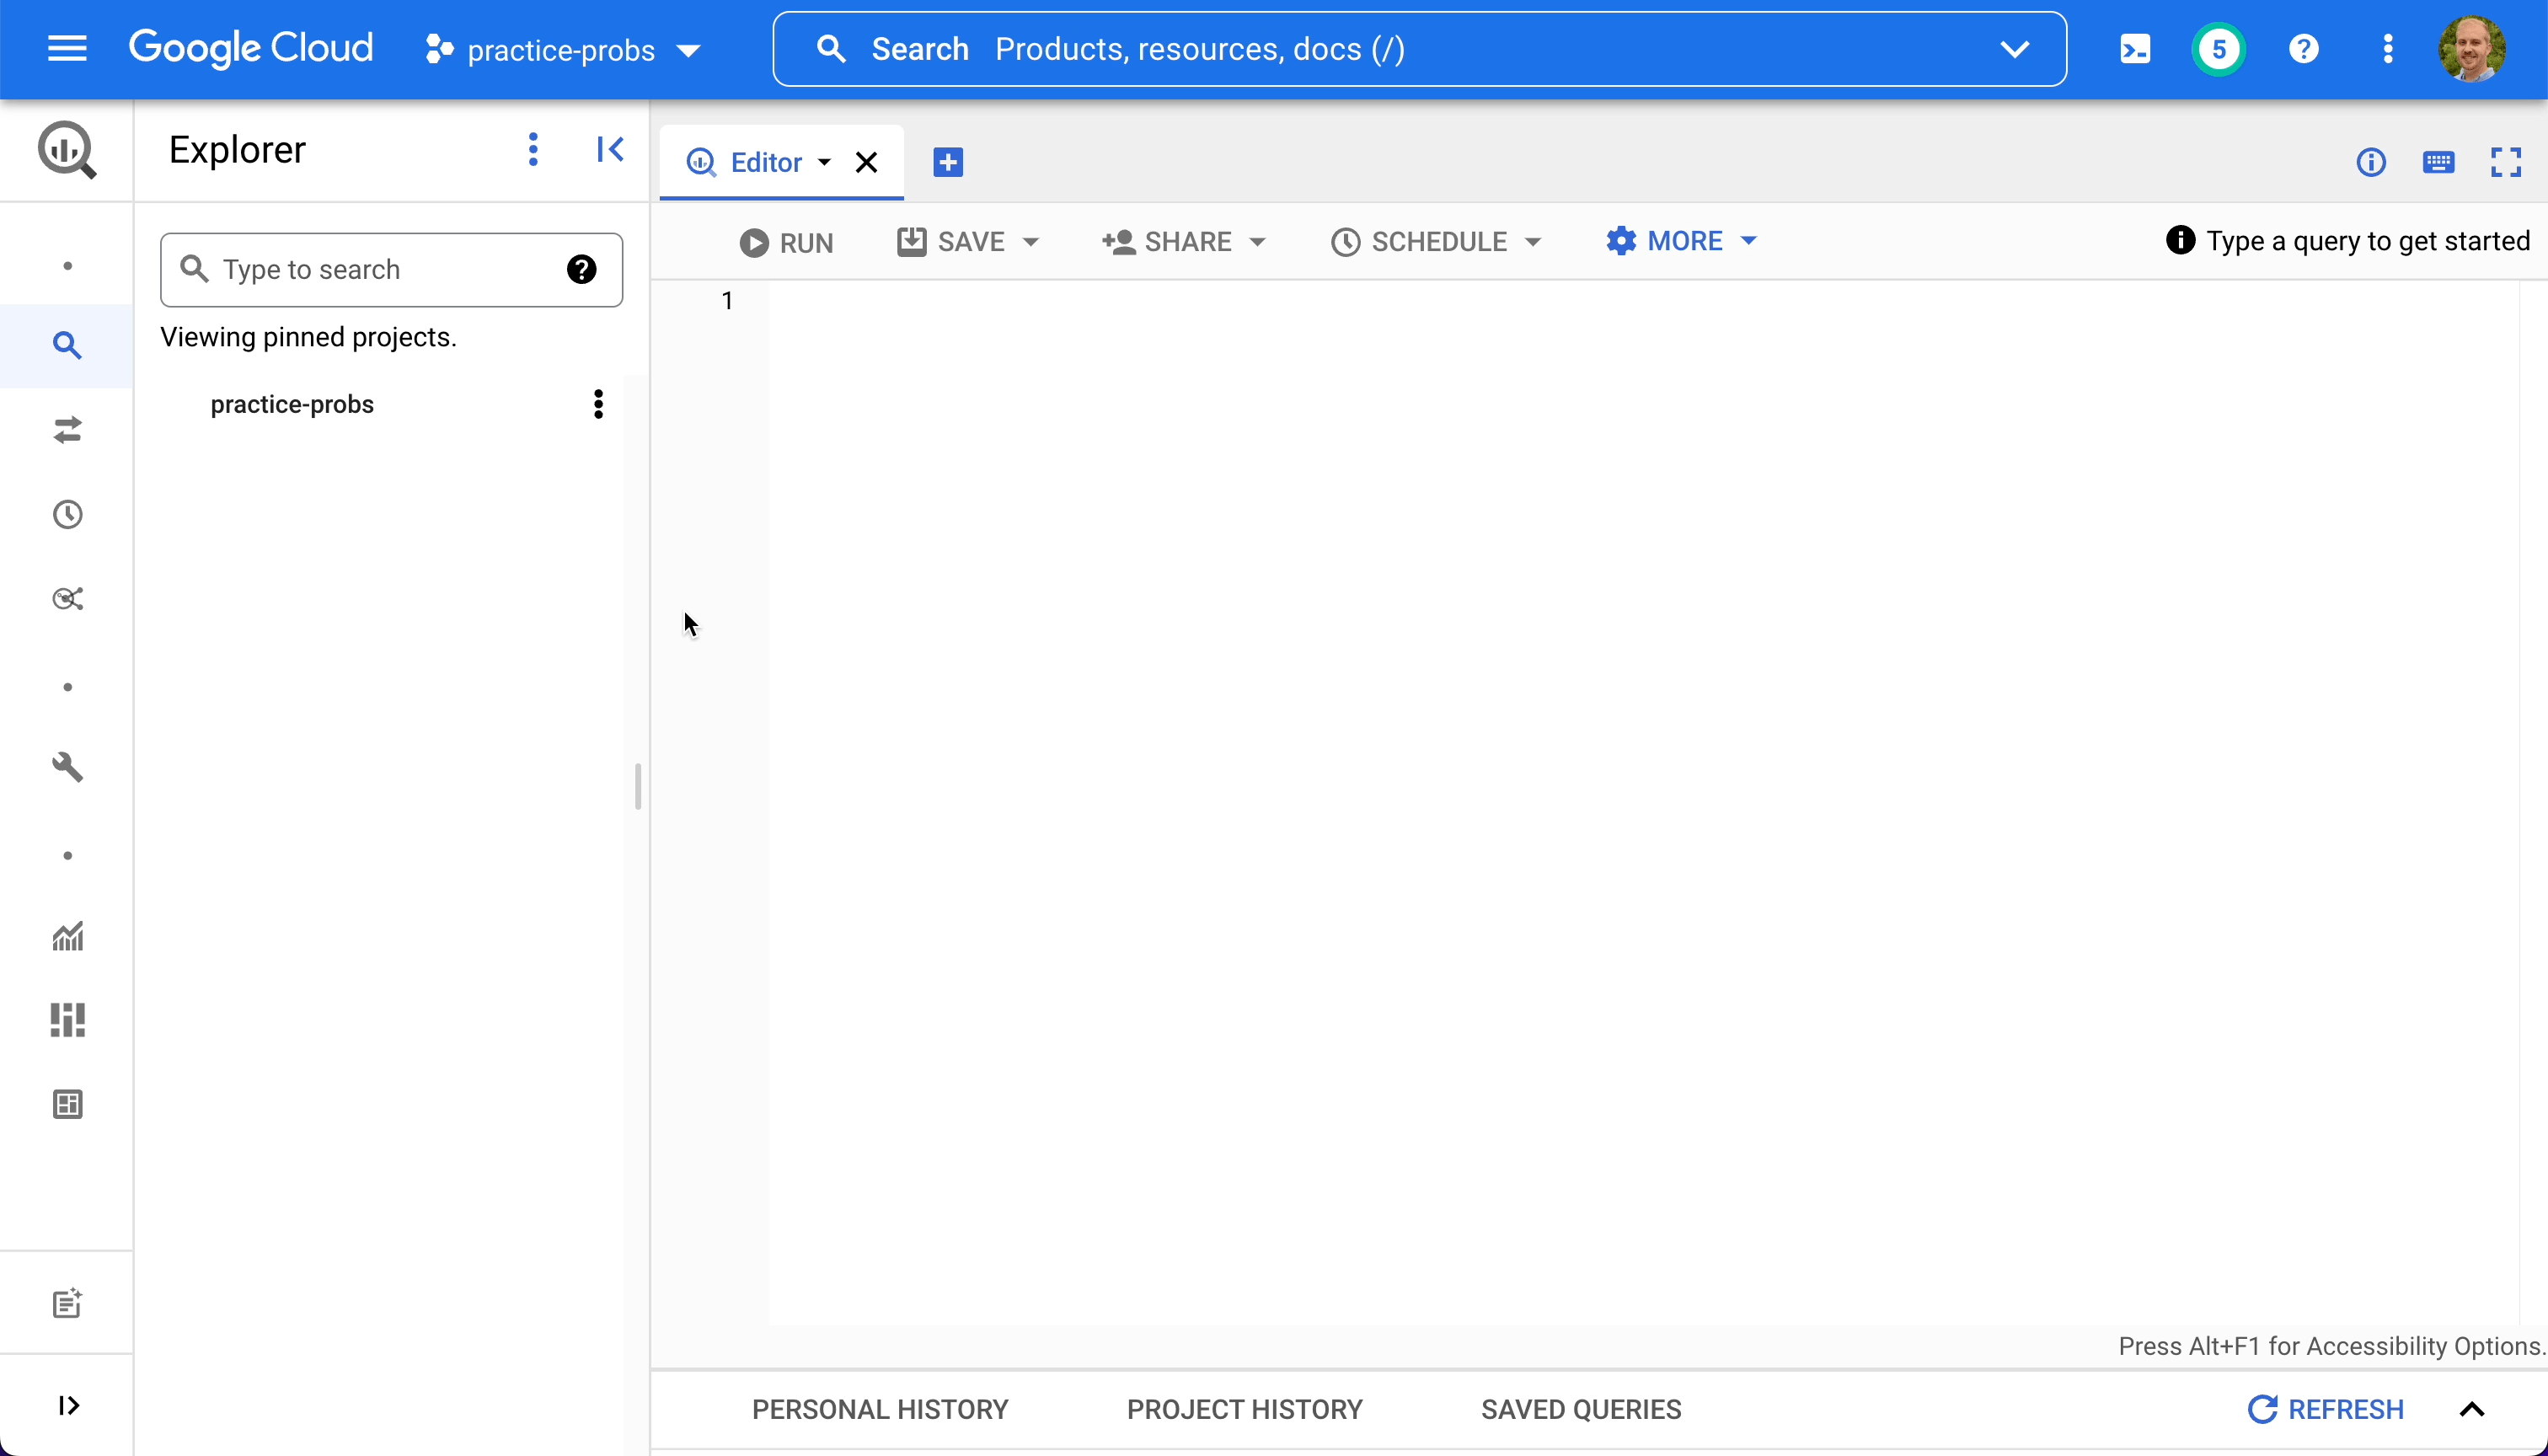
Task: Click the Google Cloud logo
Action: point(251,48)
